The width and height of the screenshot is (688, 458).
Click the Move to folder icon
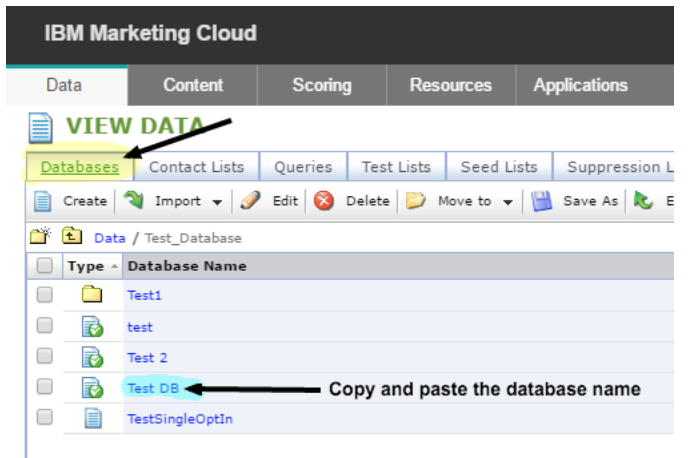pos(416,200)
